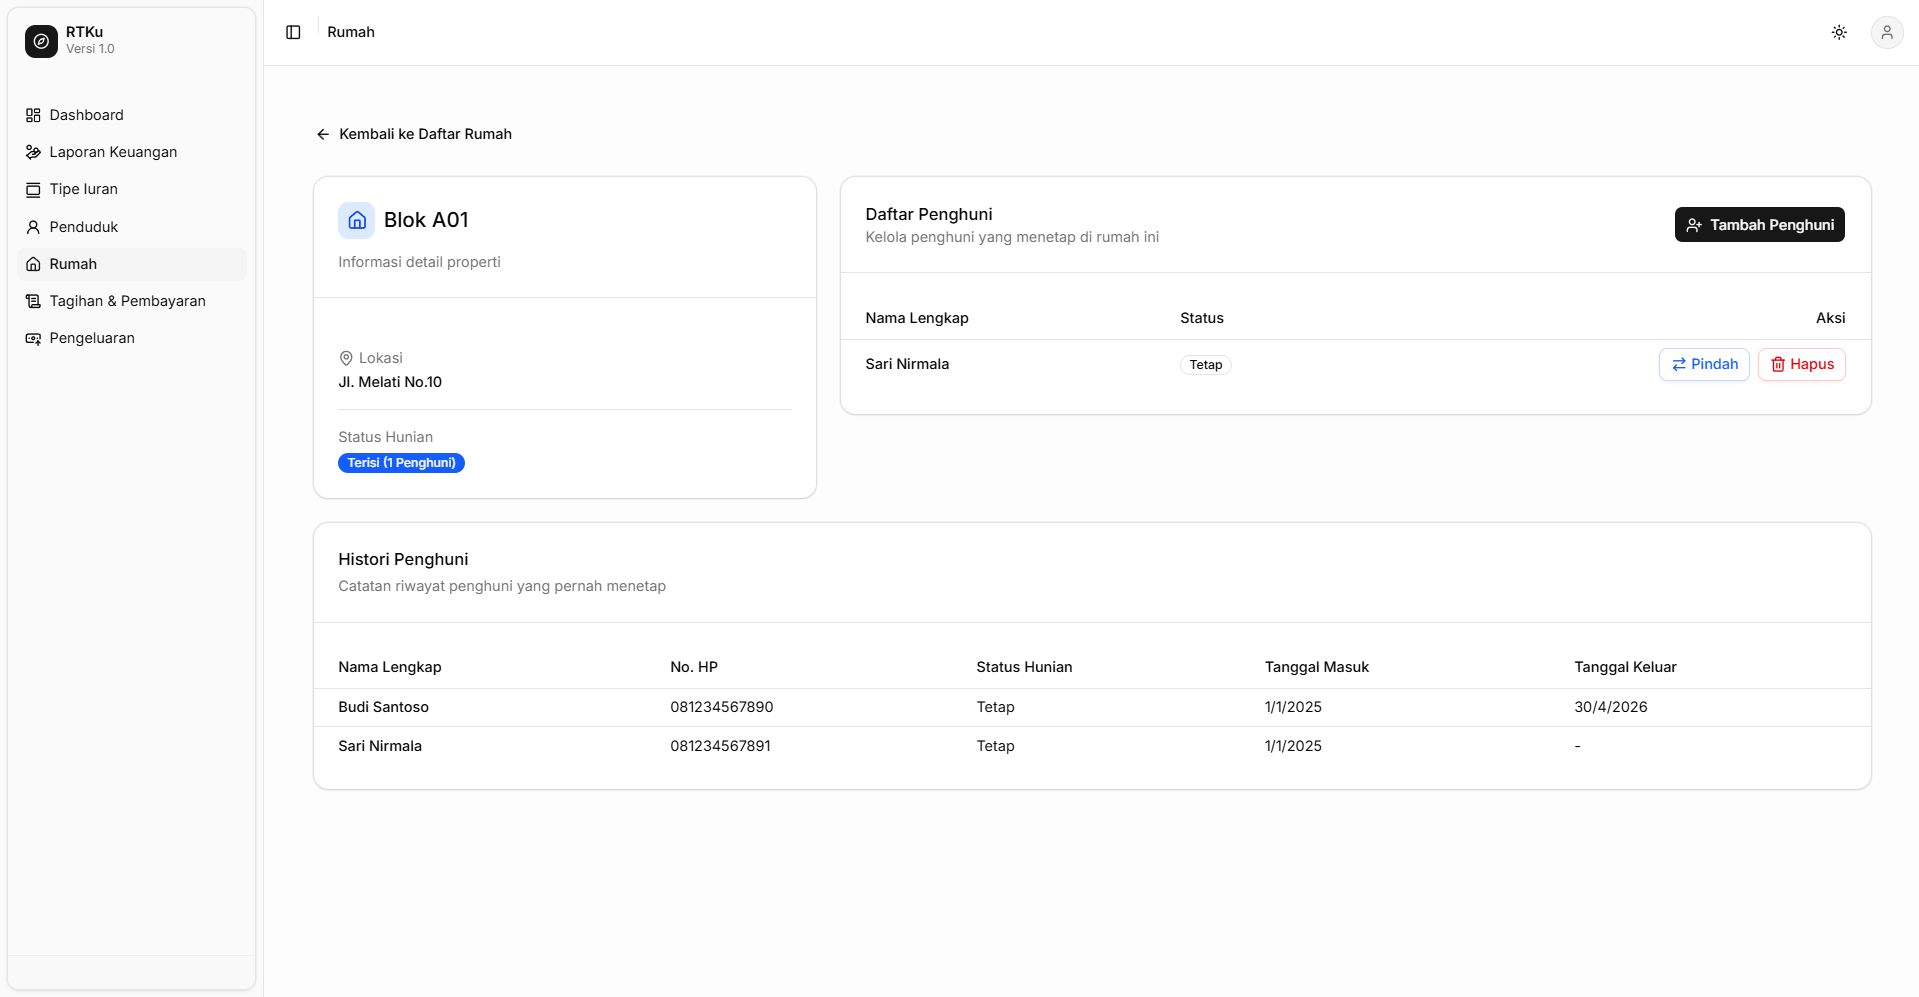Click the Jl. Melati No.10 address
1919x997 pixels.
(390, 382)
